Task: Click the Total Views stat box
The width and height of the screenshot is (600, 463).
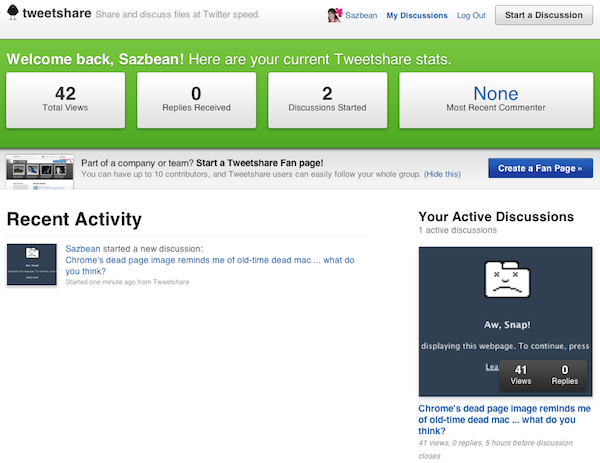Action: pyautogui.click(x=65, y=101)
